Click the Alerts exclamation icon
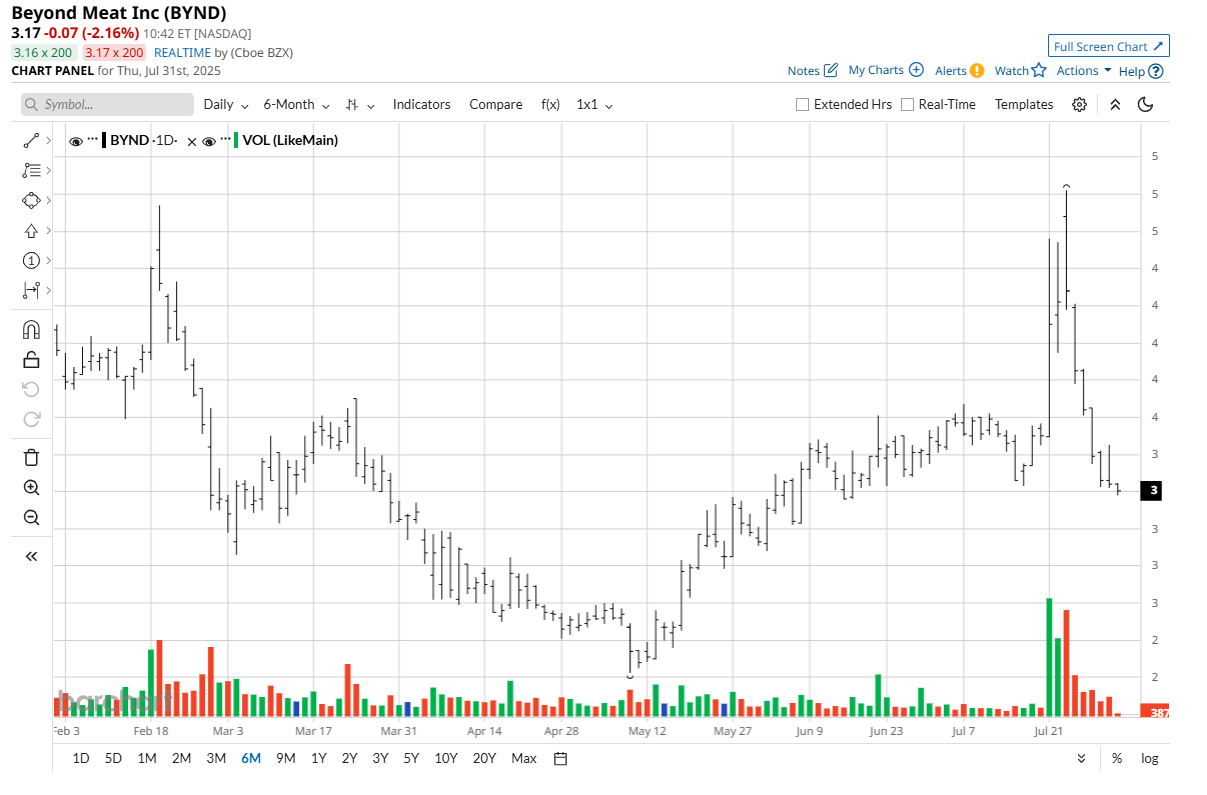Screen dimensions: 1207x795 [x=977, y=71]
